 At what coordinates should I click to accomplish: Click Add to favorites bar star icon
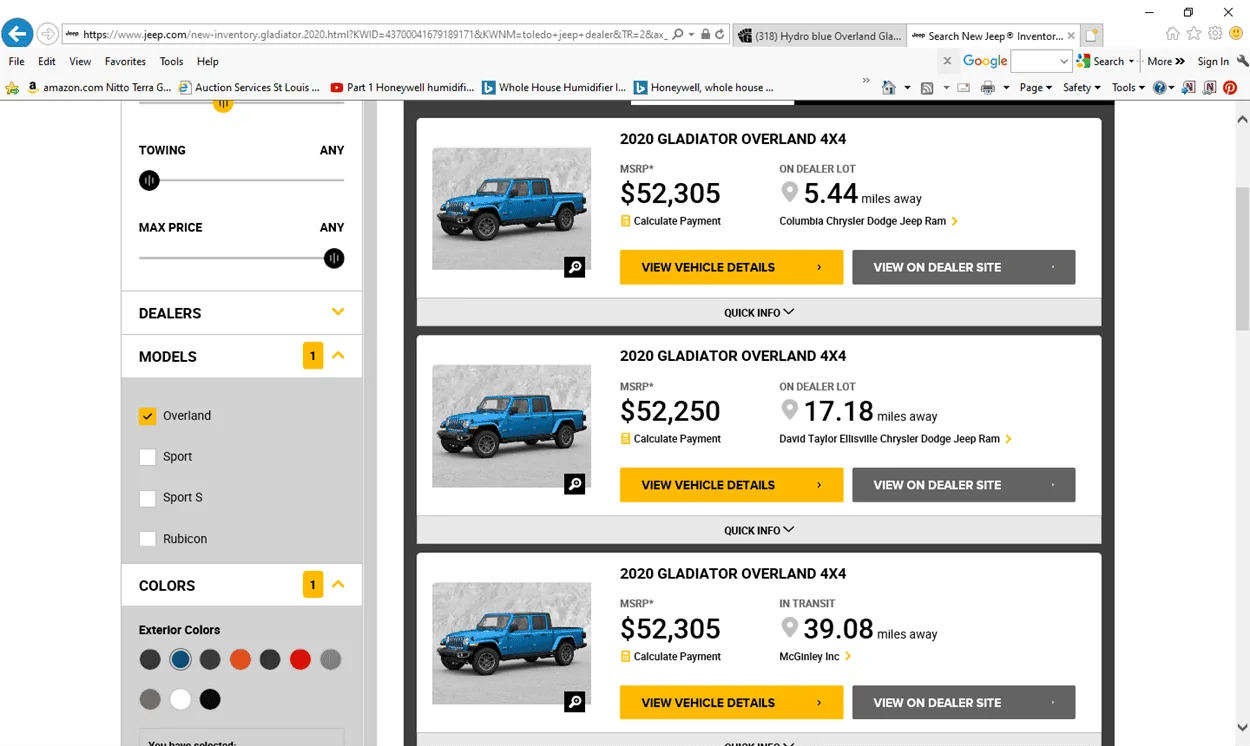click(x=12, y=88)
